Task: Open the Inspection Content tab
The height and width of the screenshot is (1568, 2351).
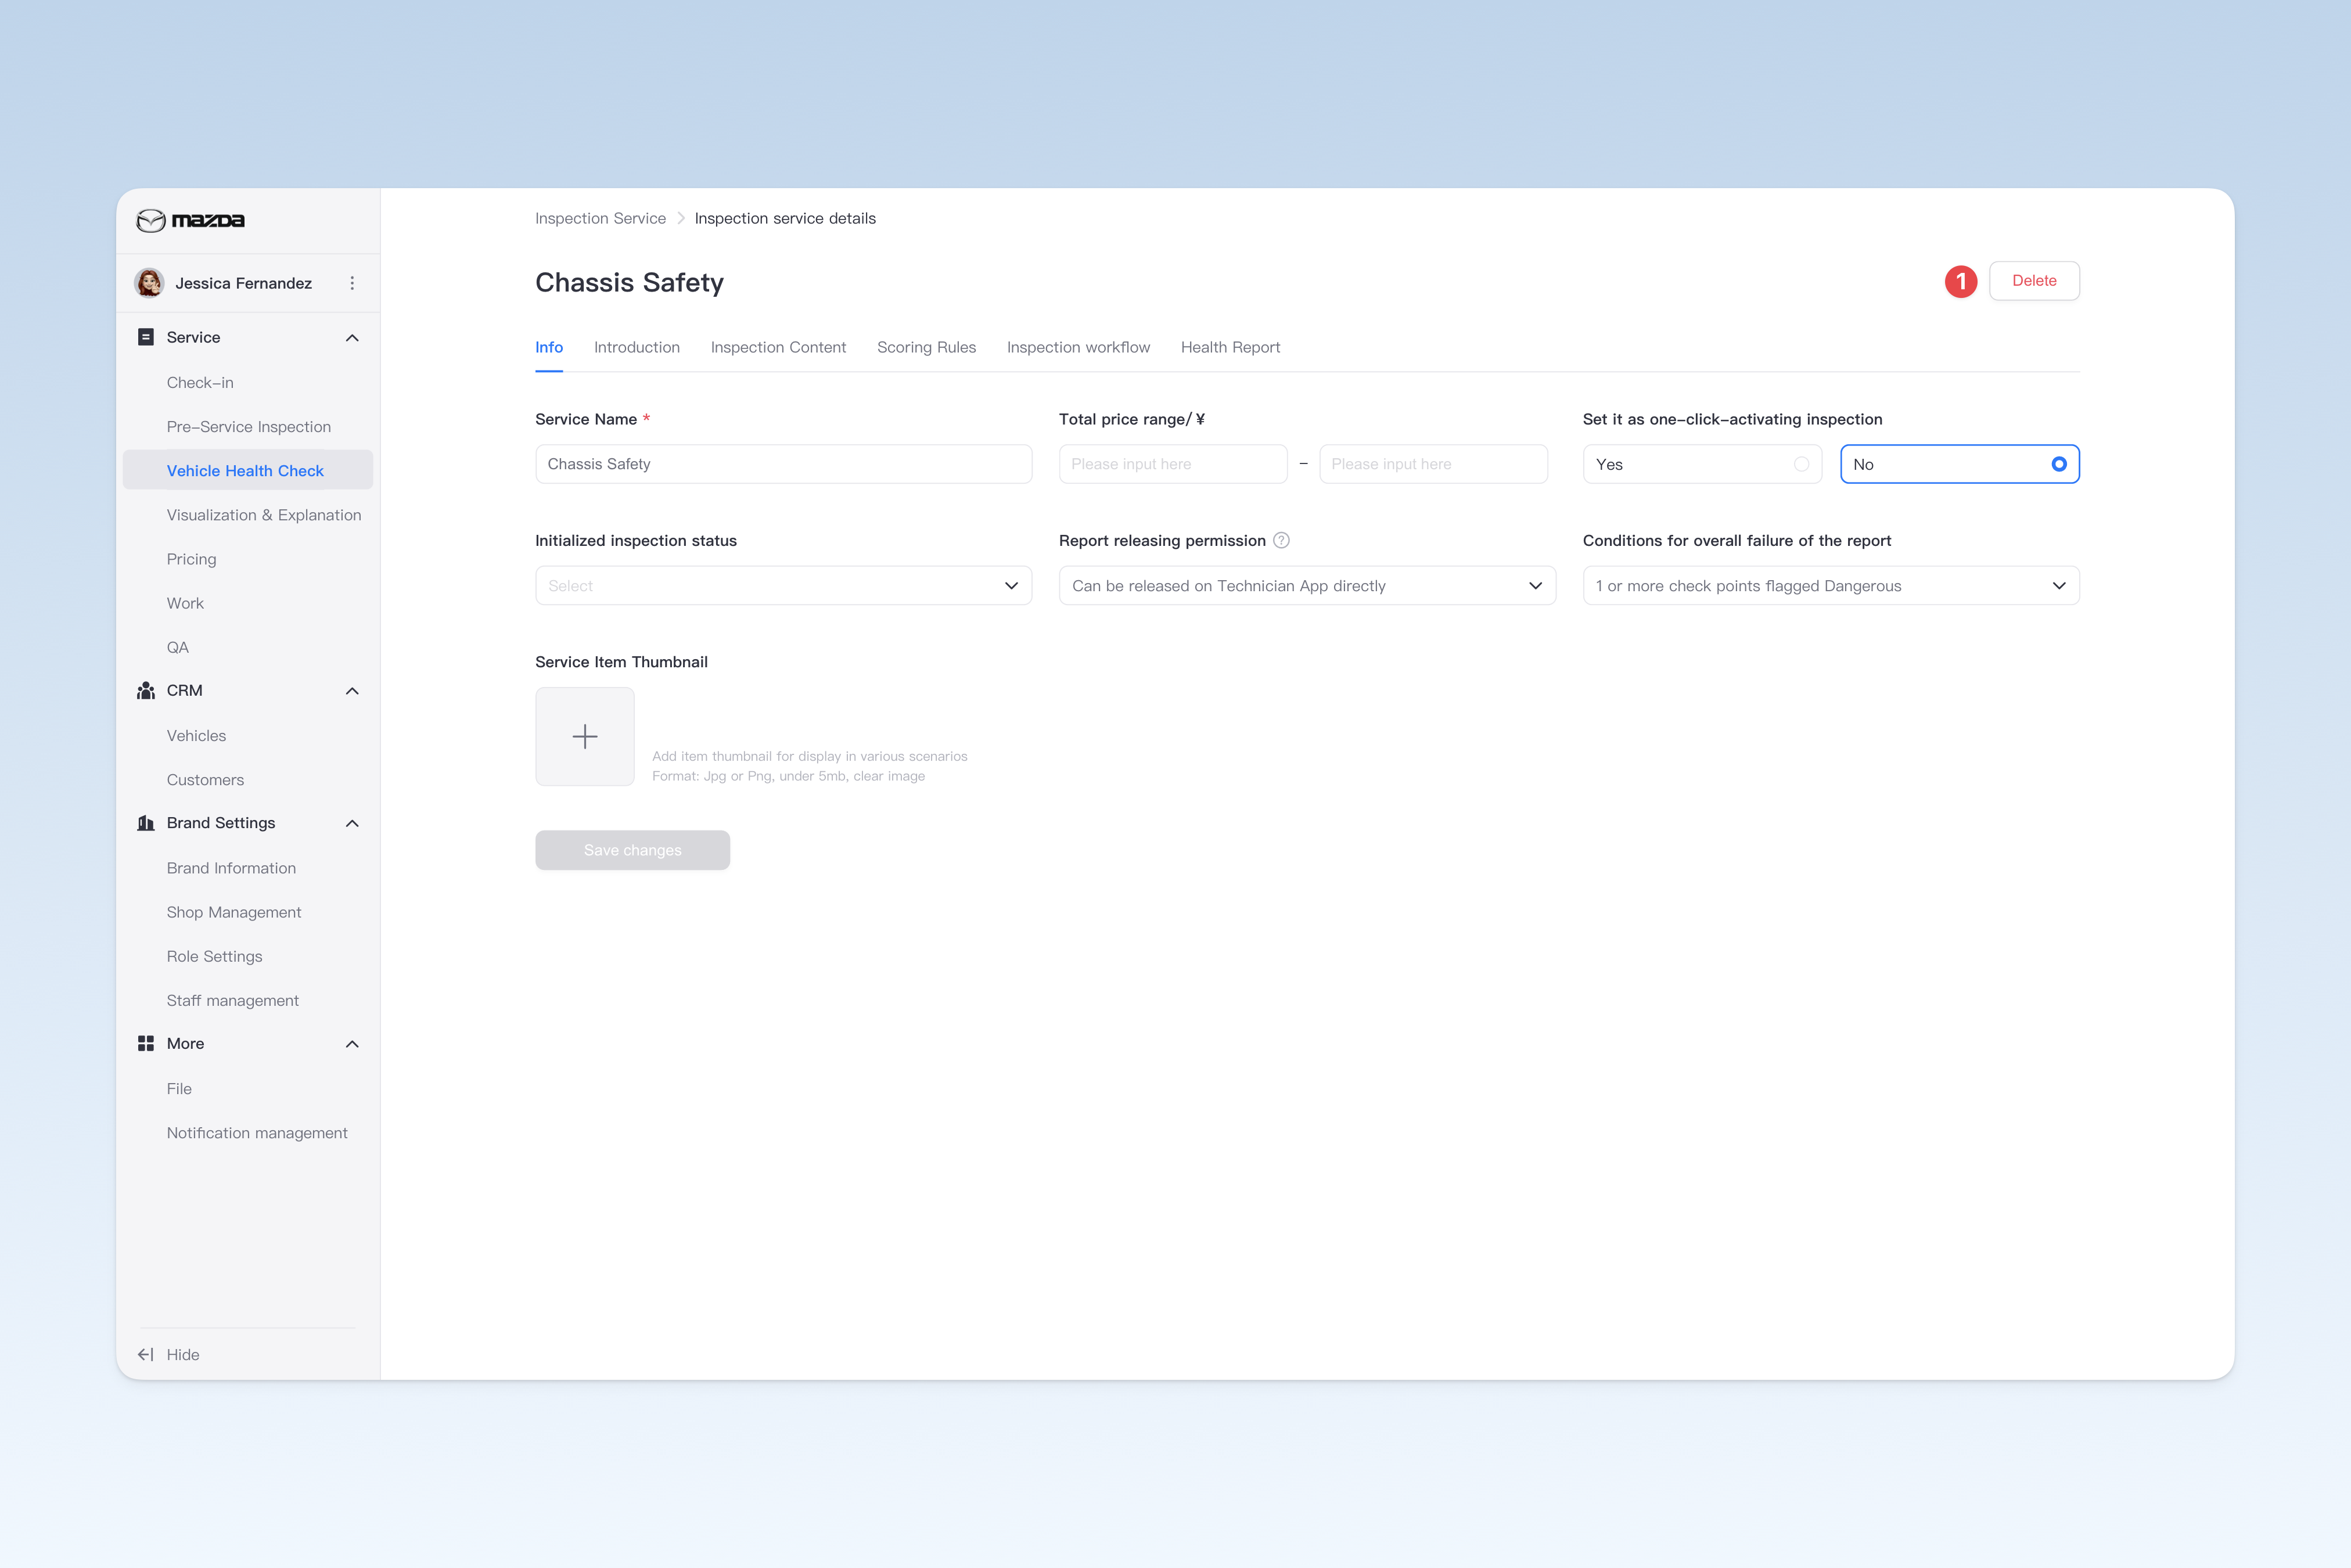Action: (x=778, y=347)
